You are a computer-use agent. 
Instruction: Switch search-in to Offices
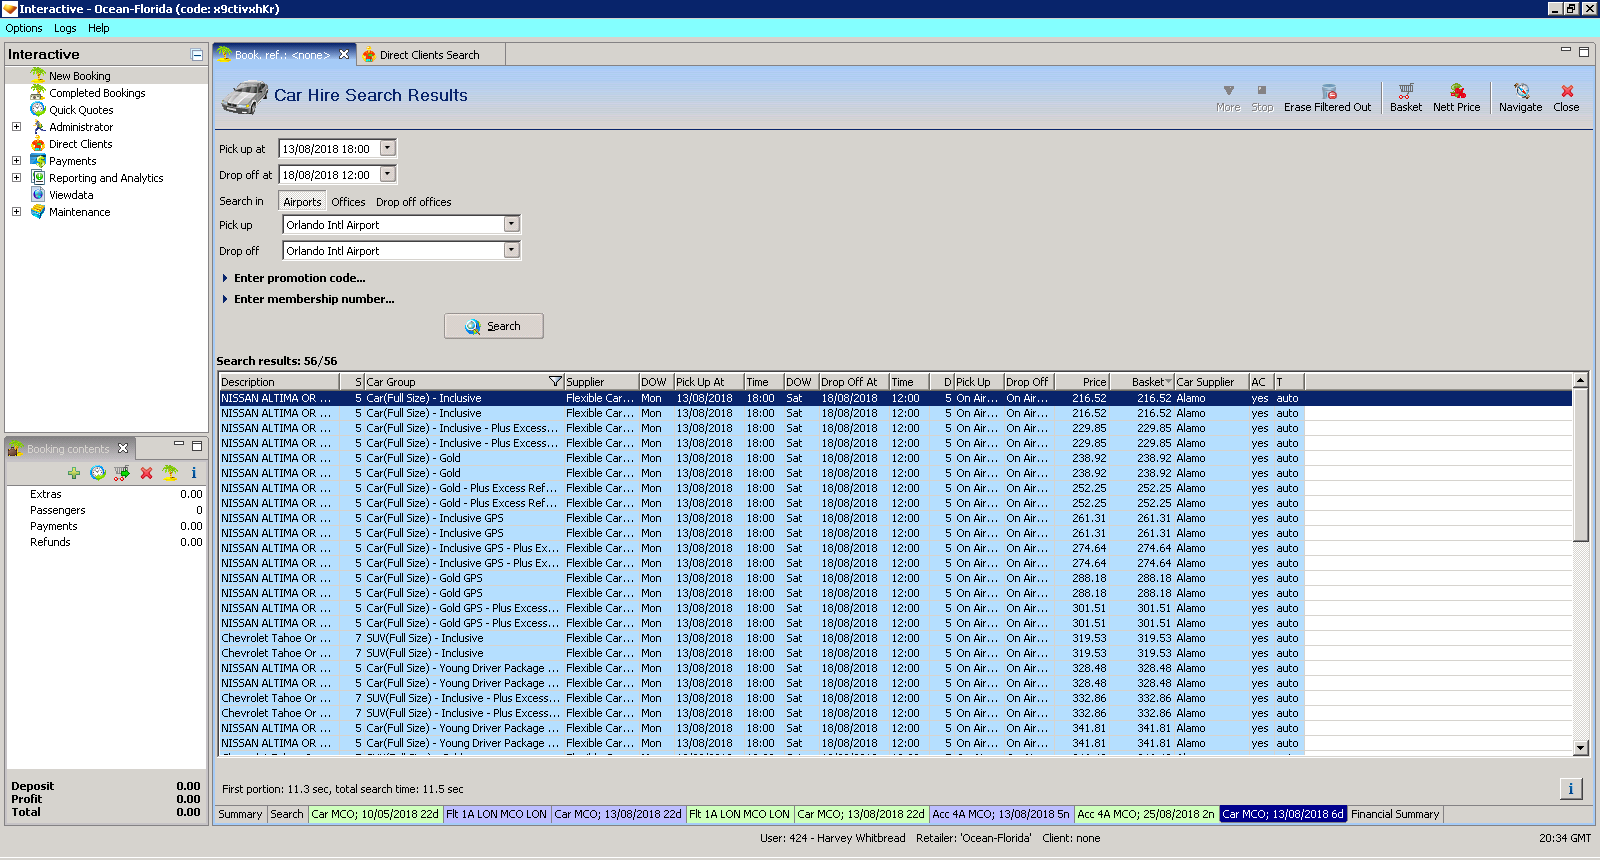[348, 202]
